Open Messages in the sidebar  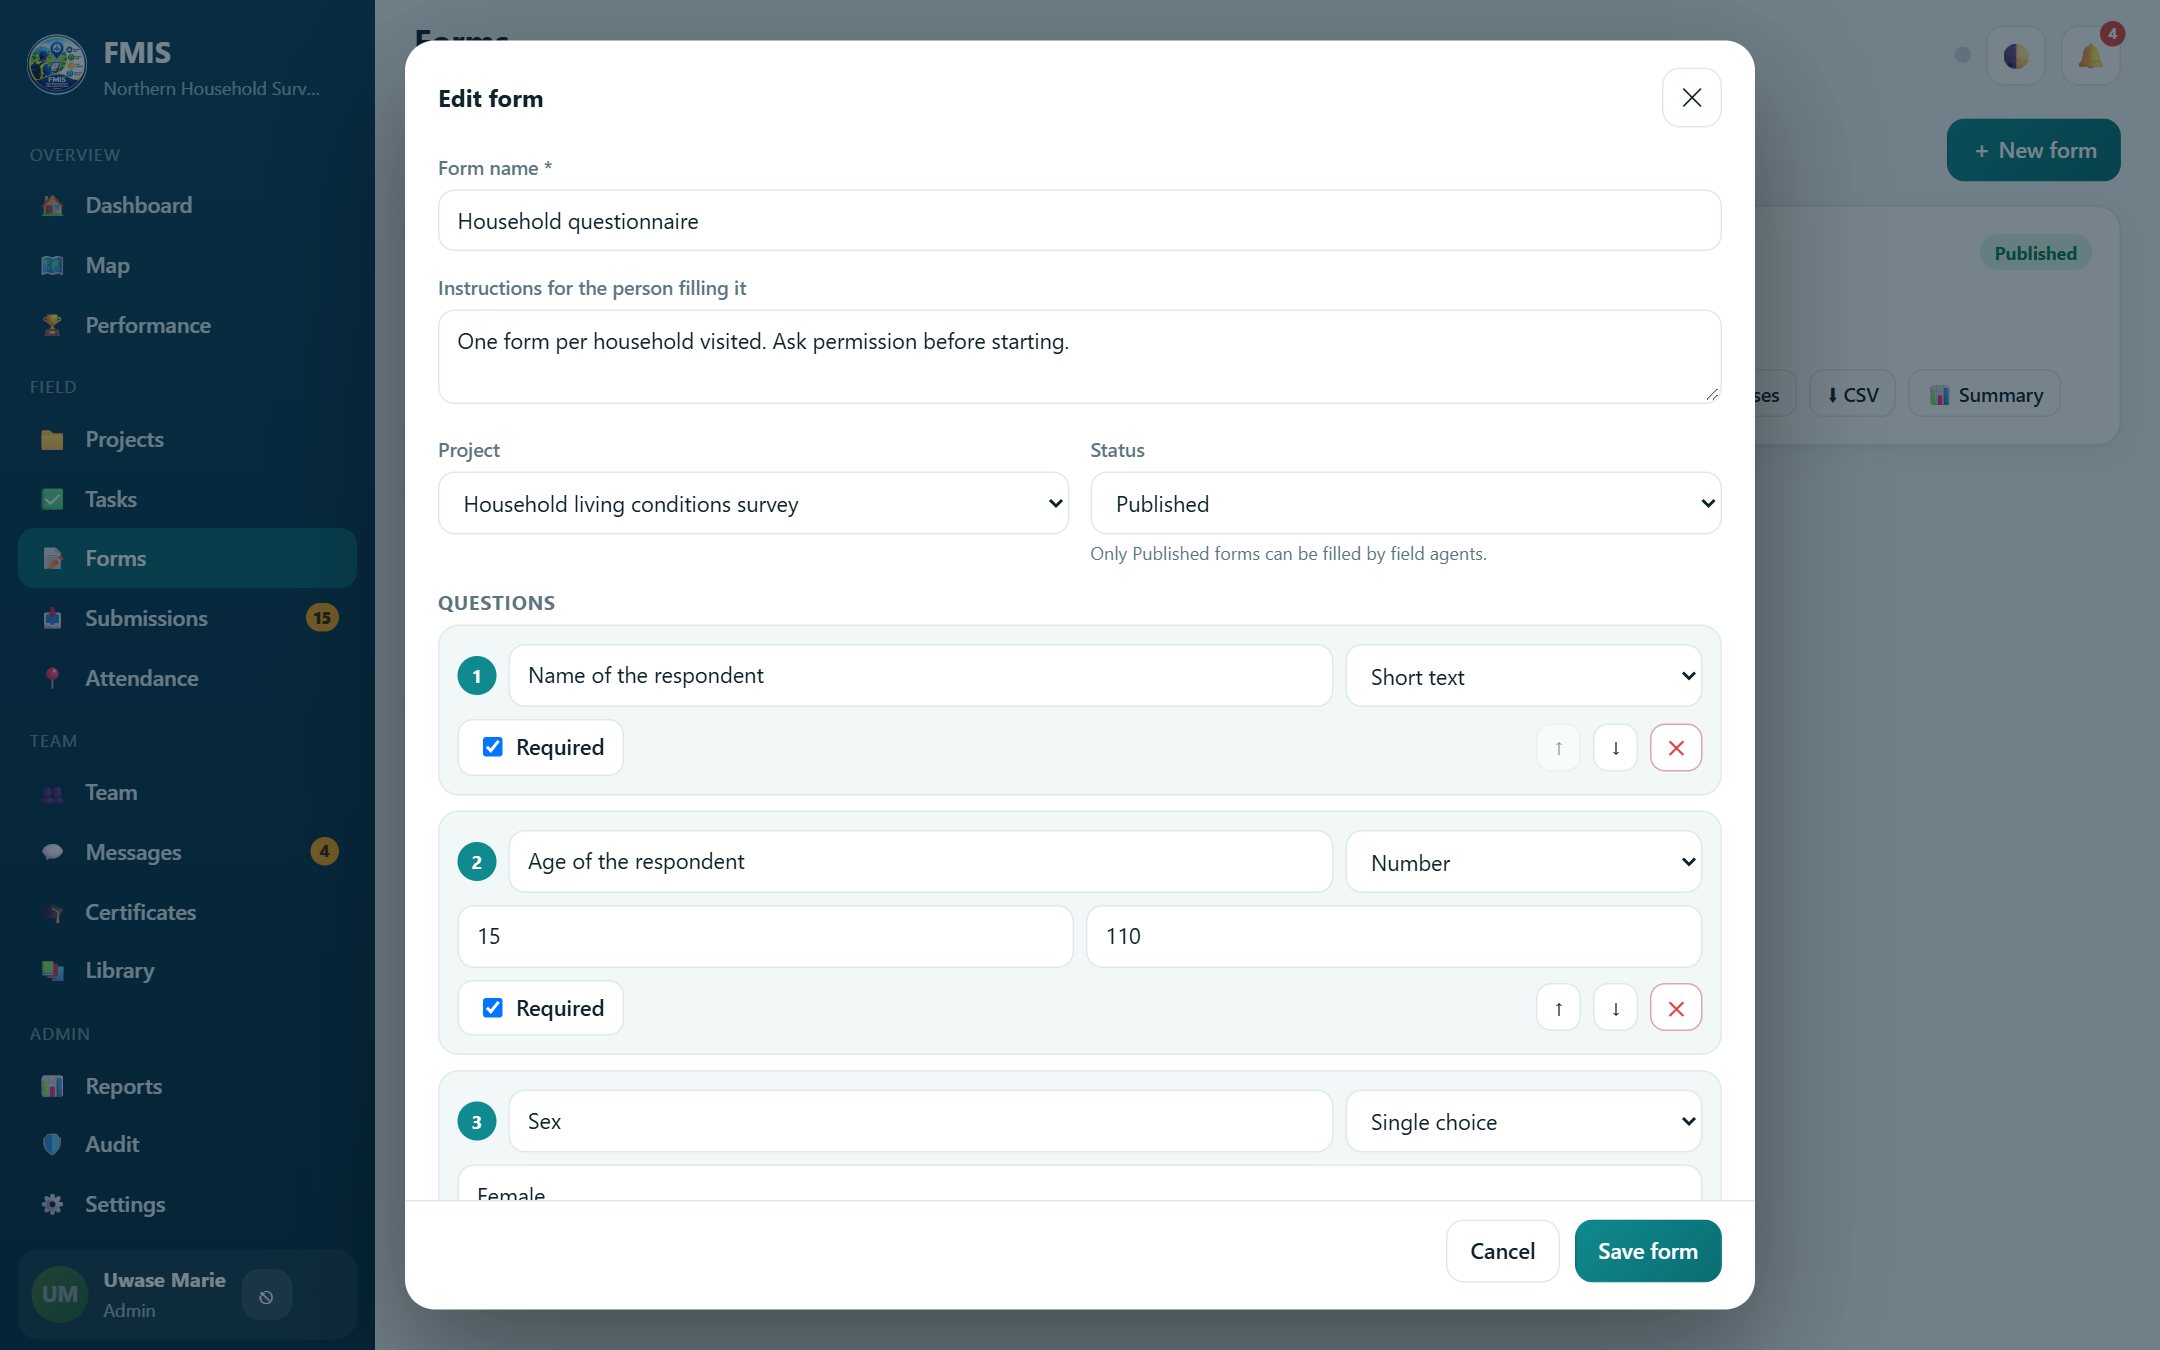point(187,852)
